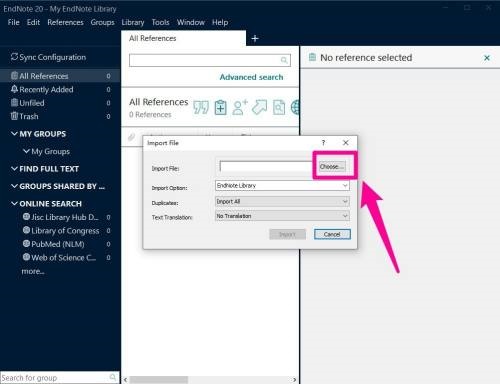The image size is (500, 384).
Task: Click the share library person icon
Action: [x=240, y=107]
